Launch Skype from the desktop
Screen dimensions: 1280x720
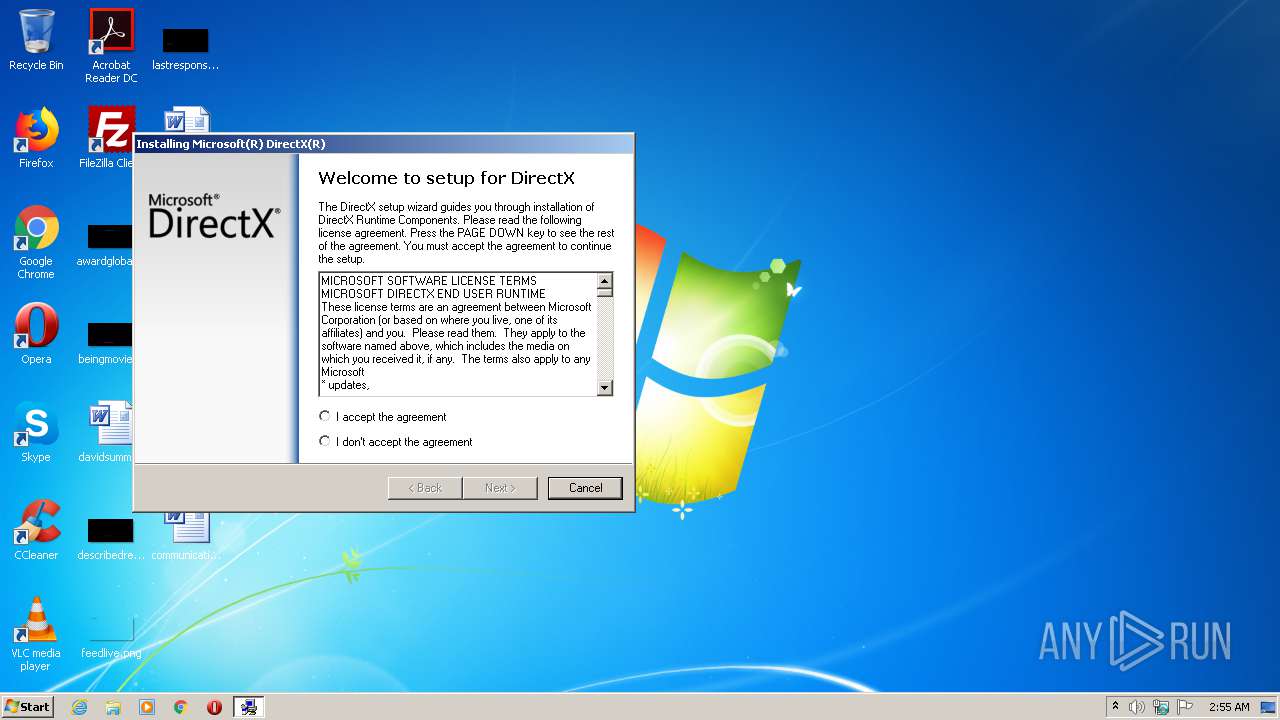36,432
